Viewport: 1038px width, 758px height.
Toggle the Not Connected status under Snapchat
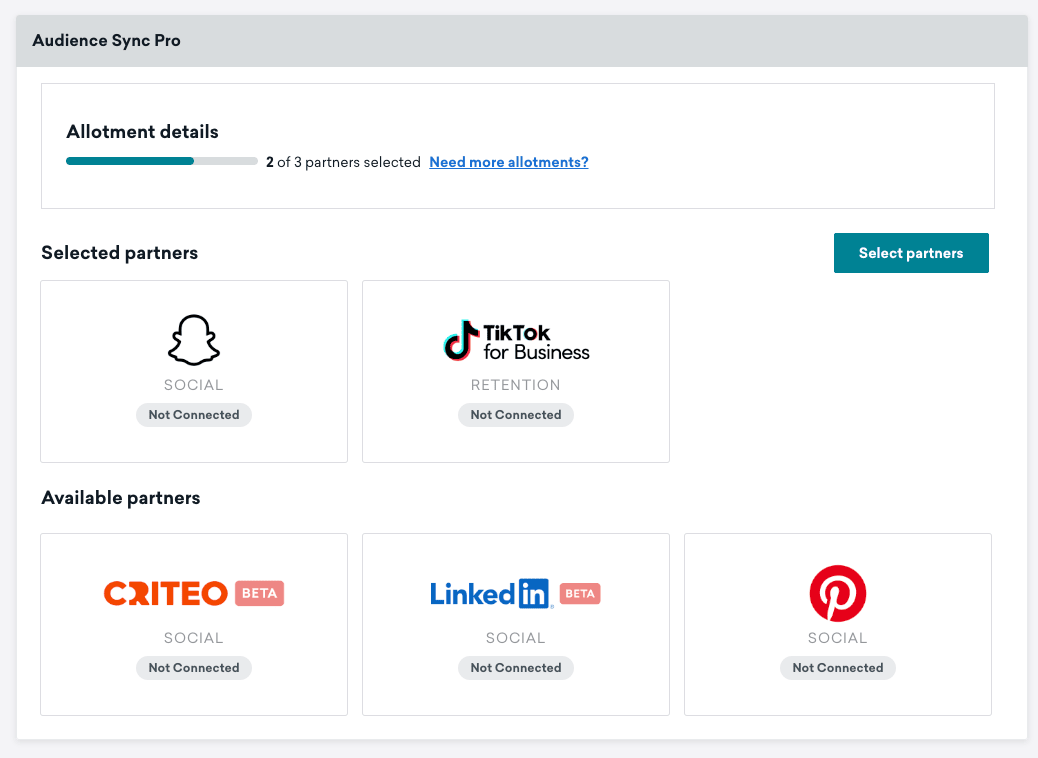(193, 414)
